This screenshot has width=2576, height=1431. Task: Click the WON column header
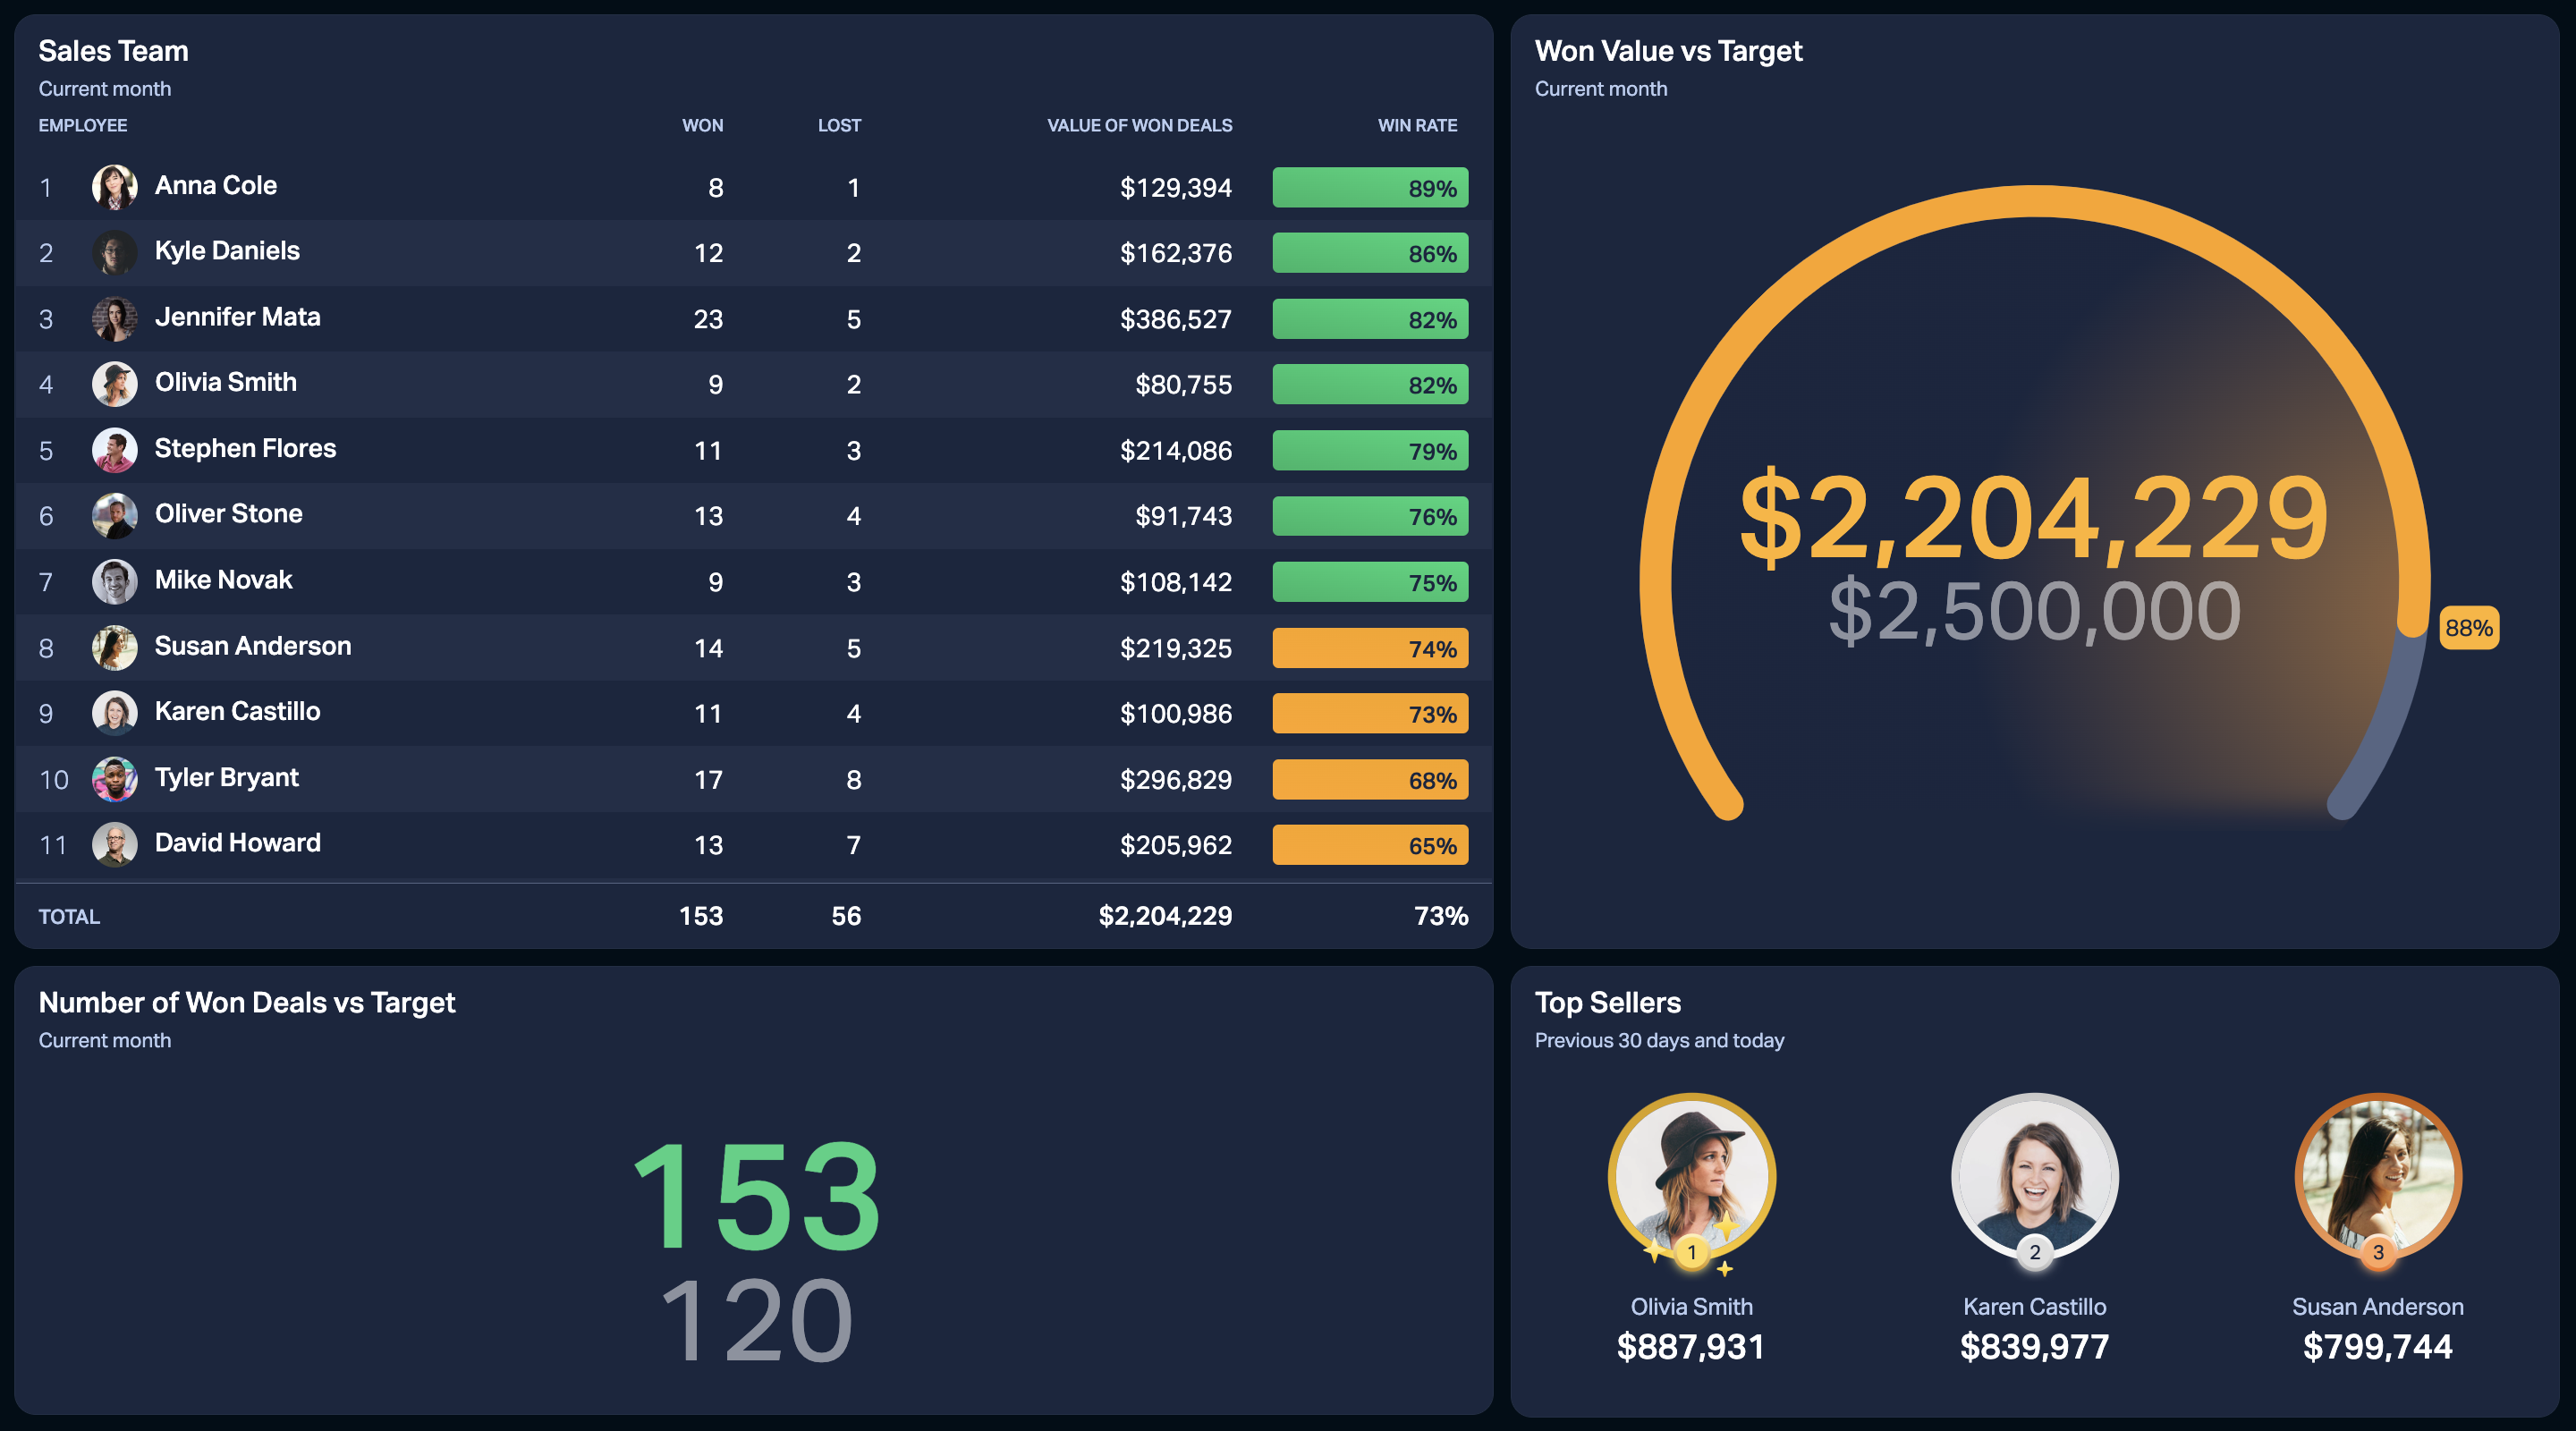(x=702, y=125)
